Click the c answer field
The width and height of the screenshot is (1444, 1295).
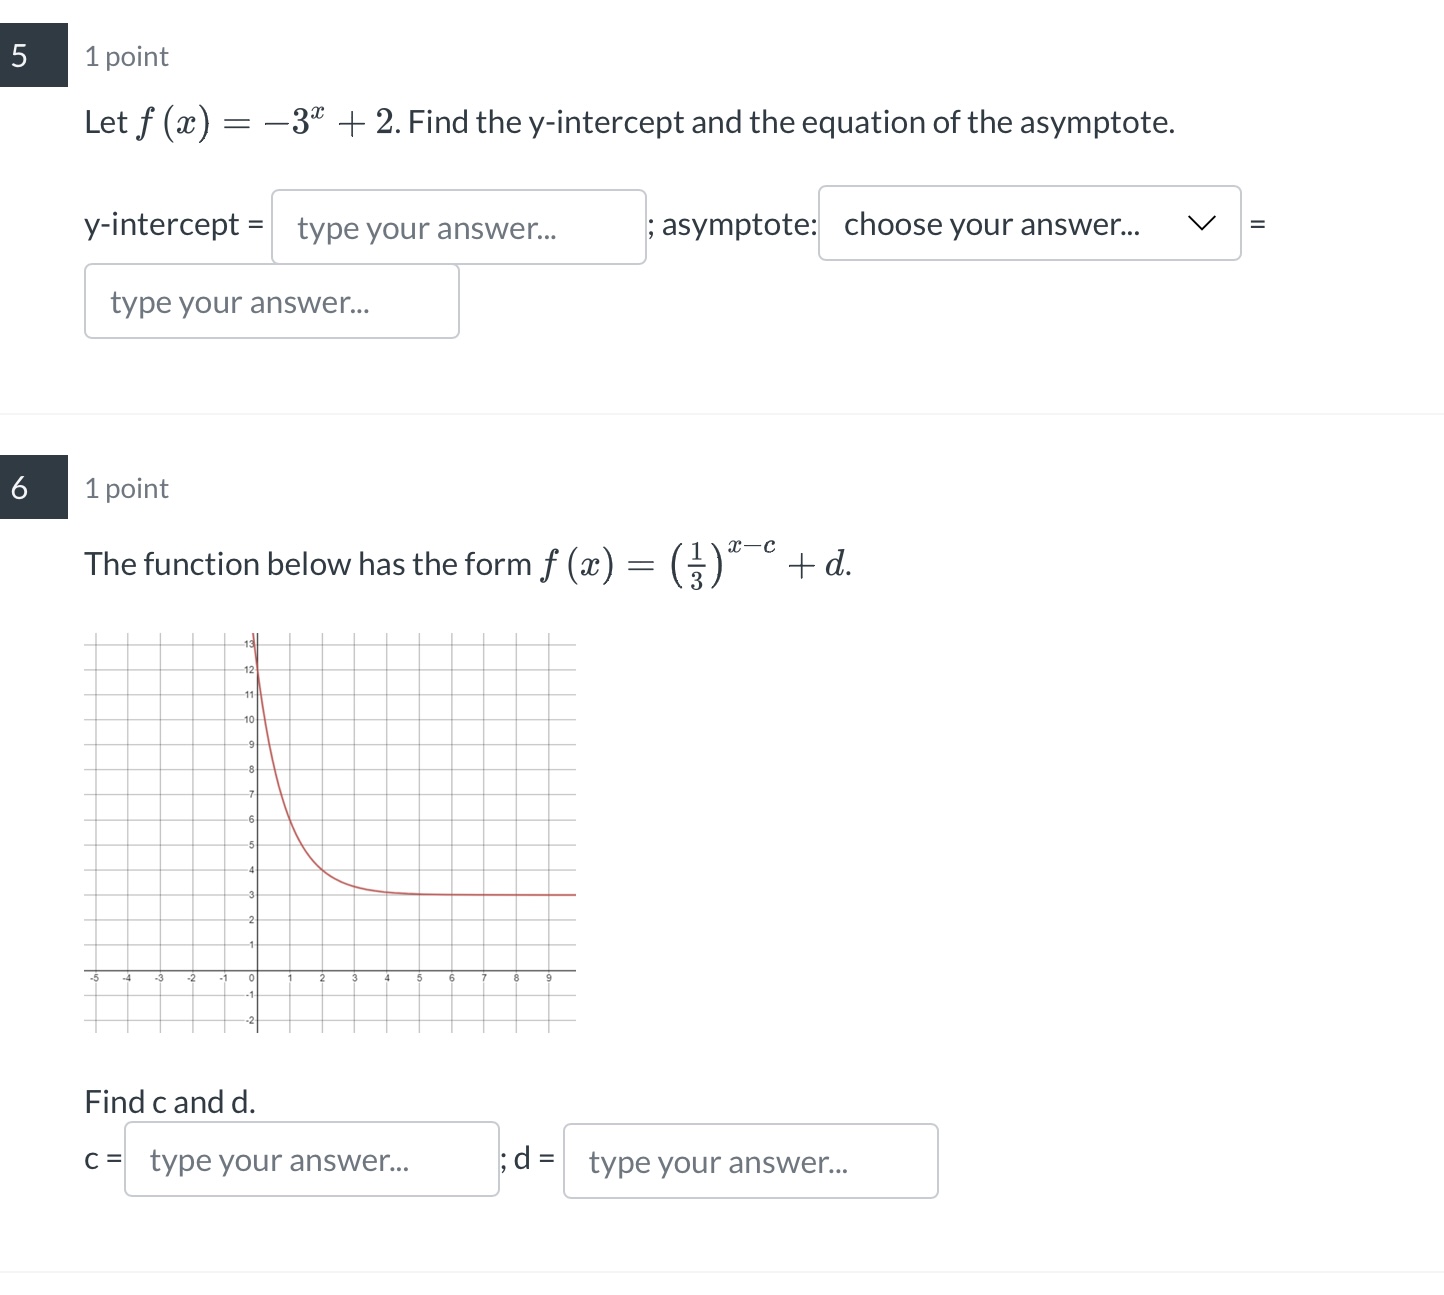pyautogui.click(x=311, y=1160)
